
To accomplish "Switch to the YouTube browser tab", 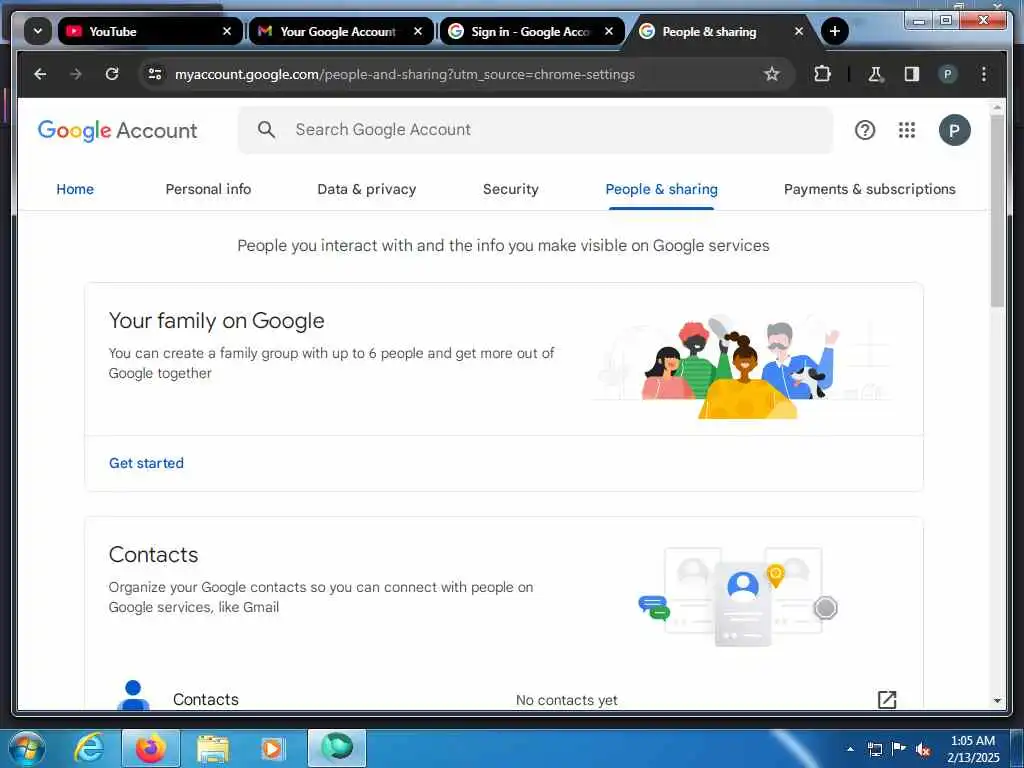I will tap(150, 31).
